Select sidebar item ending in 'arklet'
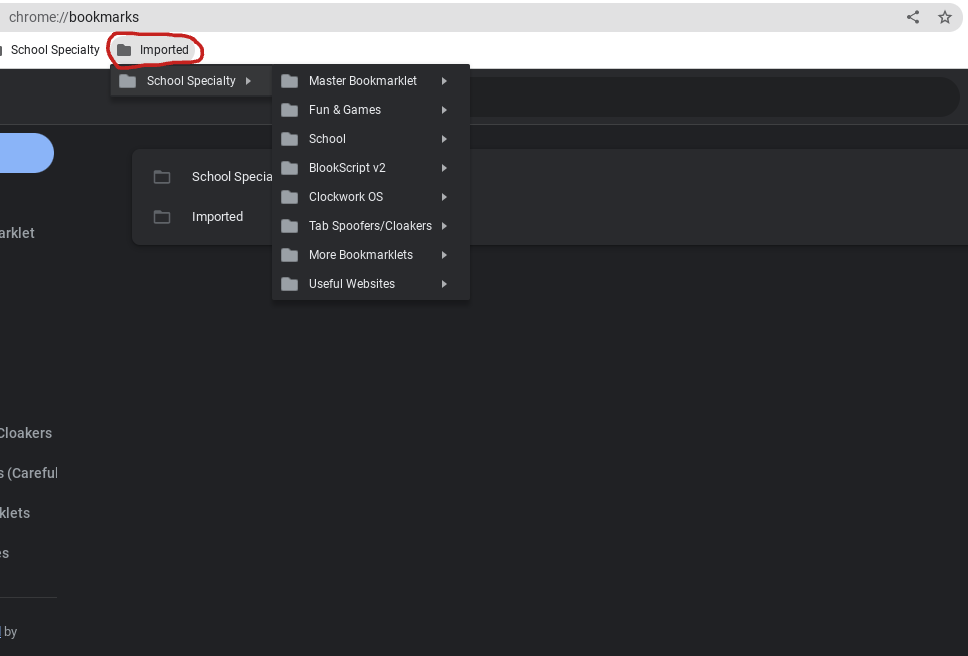 pos(17,233)
